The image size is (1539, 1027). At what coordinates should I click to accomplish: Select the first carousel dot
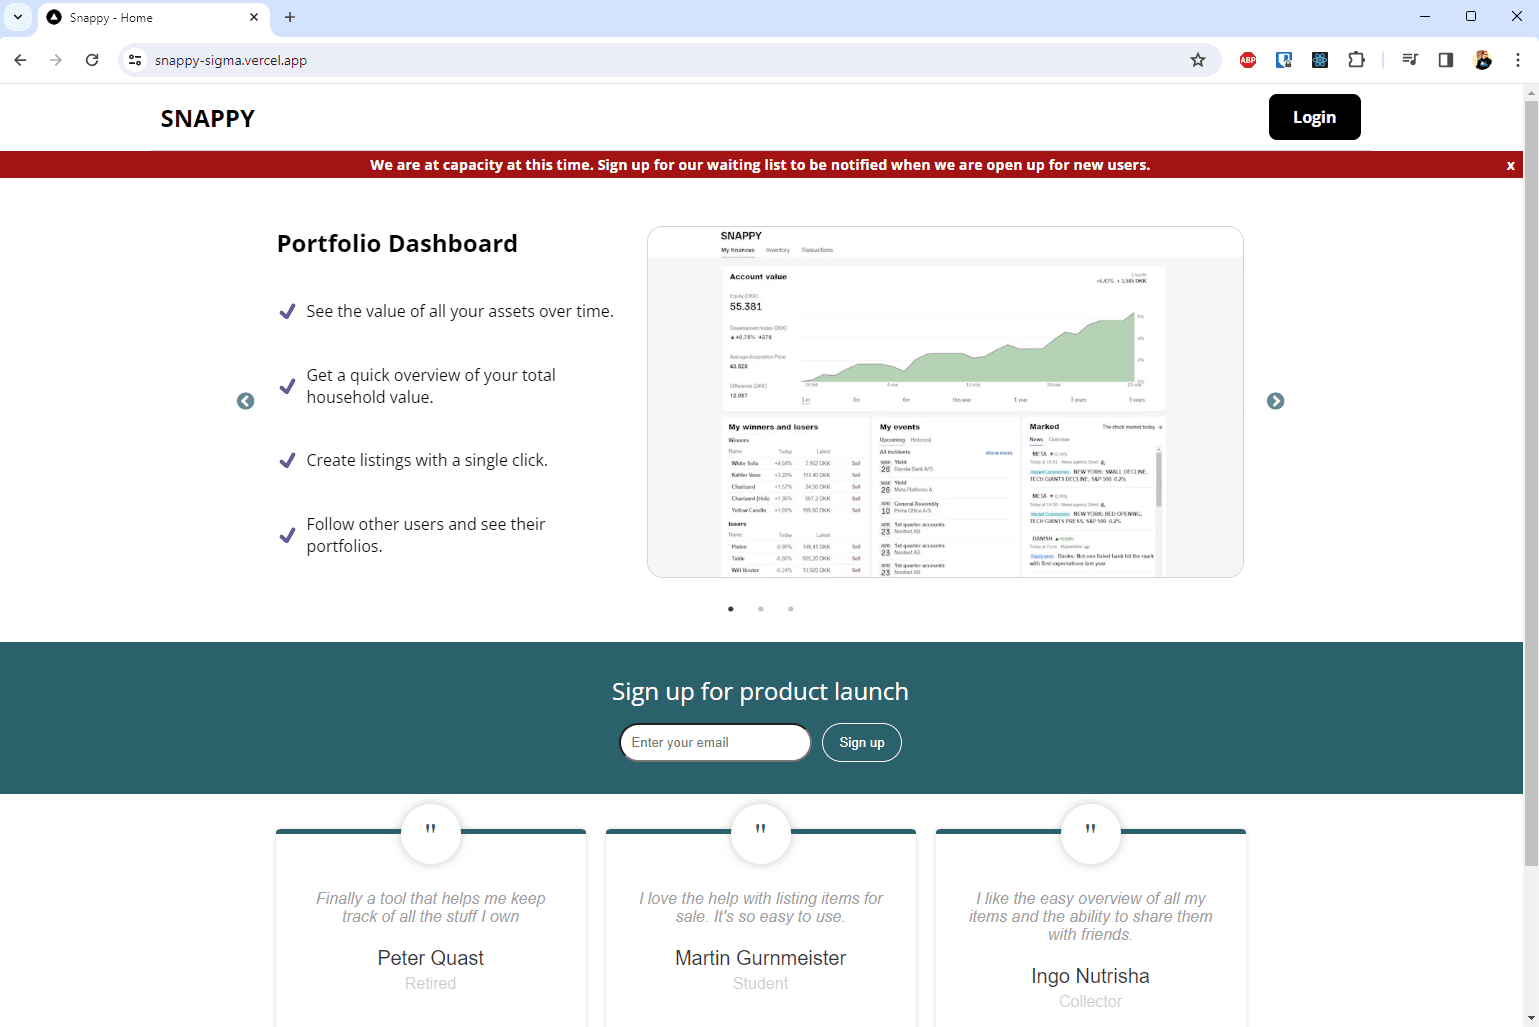pyautogui.click(x=731, y=609)
